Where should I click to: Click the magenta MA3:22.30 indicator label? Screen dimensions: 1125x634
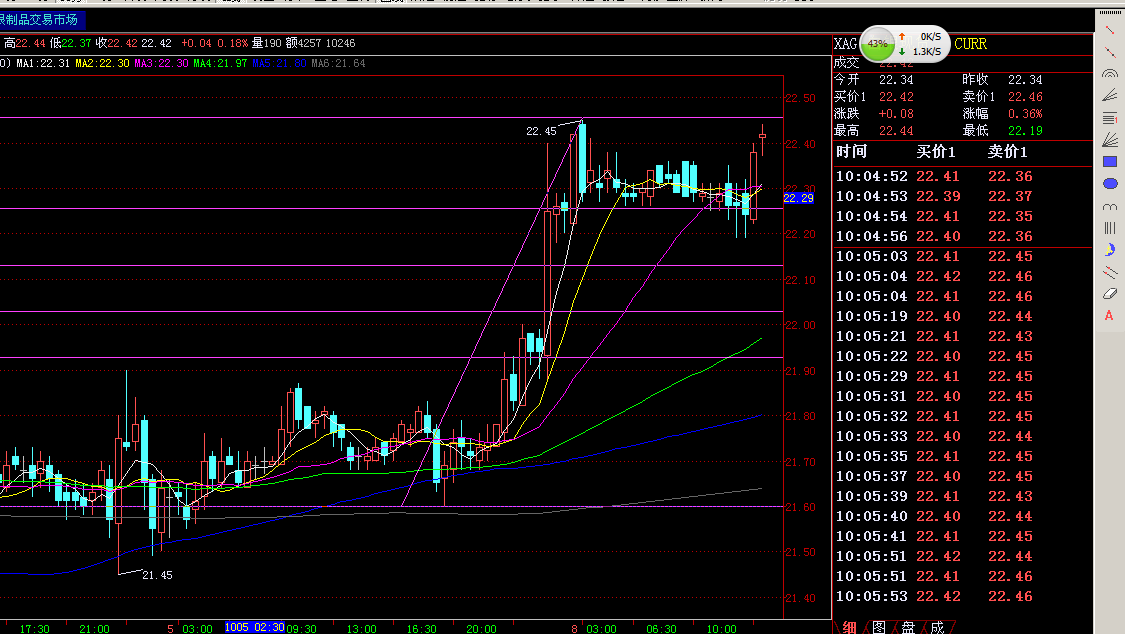(x=161, y=63)
